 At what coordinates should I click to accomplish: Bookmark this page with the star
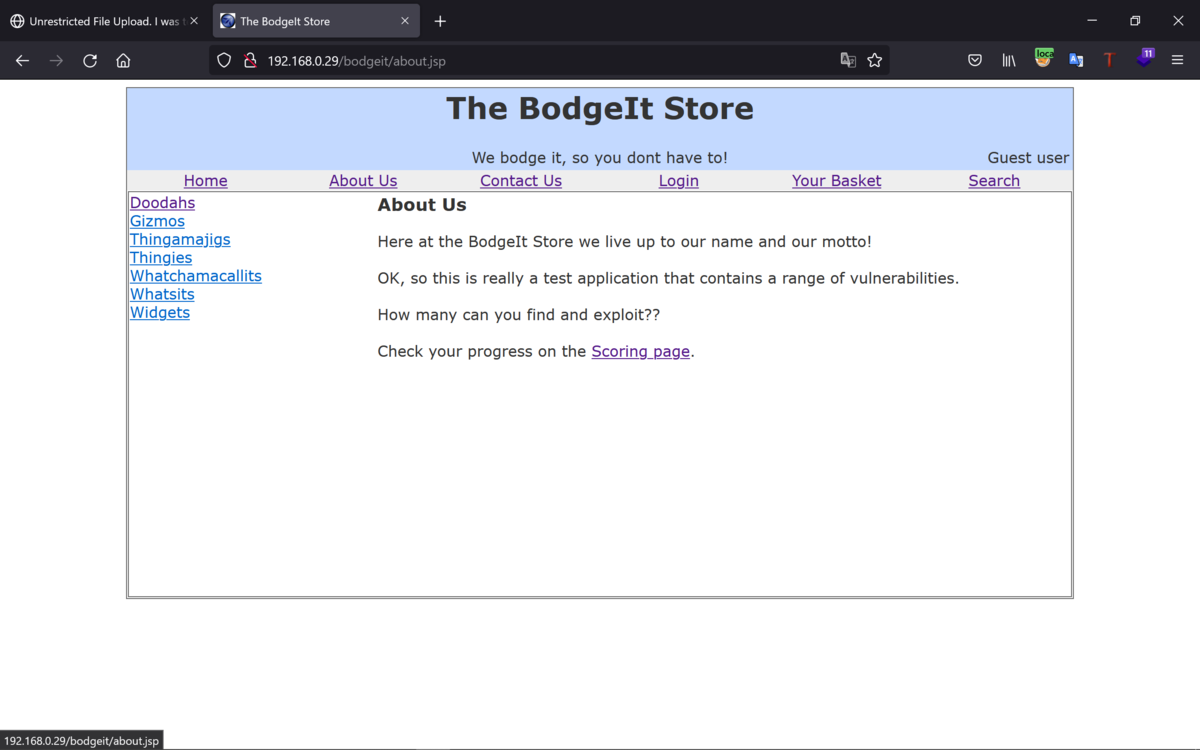pyautogui.click(x=875, y=60)
